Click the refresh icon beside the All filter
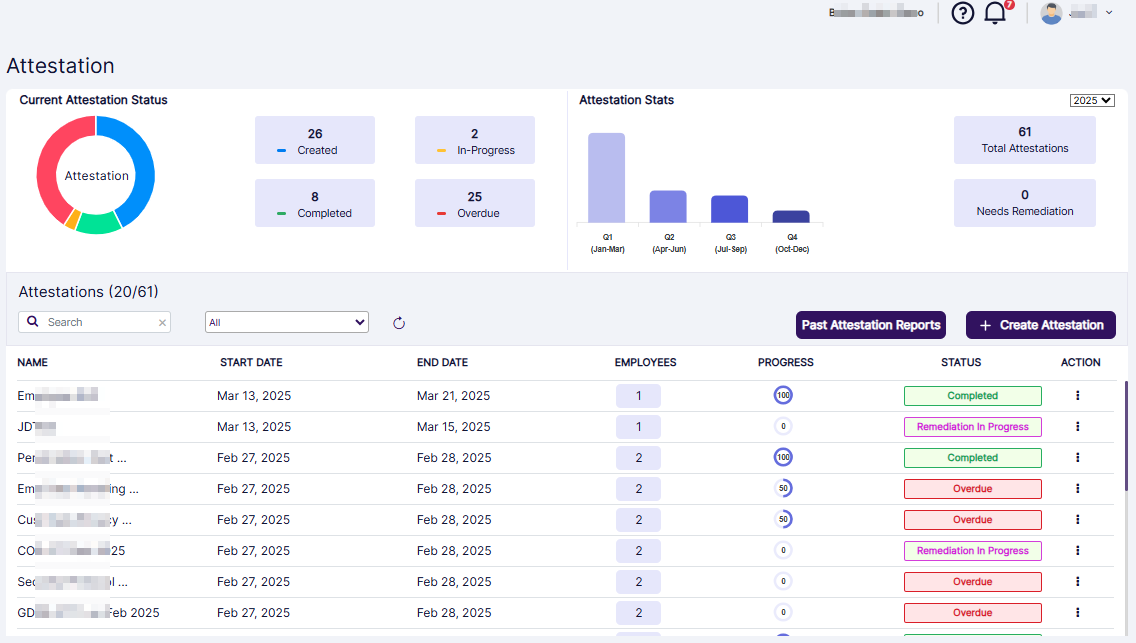 tap(398, 322)
